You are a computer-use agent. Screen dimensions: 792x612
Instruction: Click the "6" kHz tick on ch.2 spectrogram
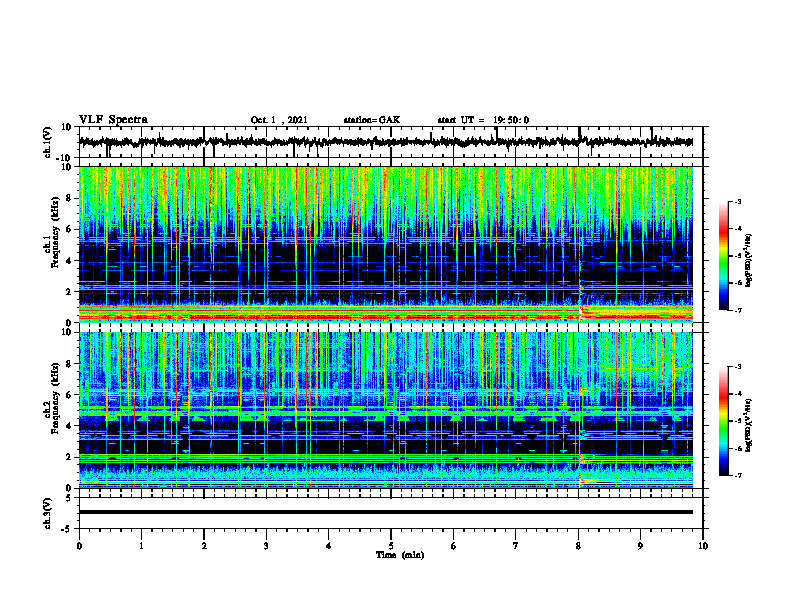(69, 395)
